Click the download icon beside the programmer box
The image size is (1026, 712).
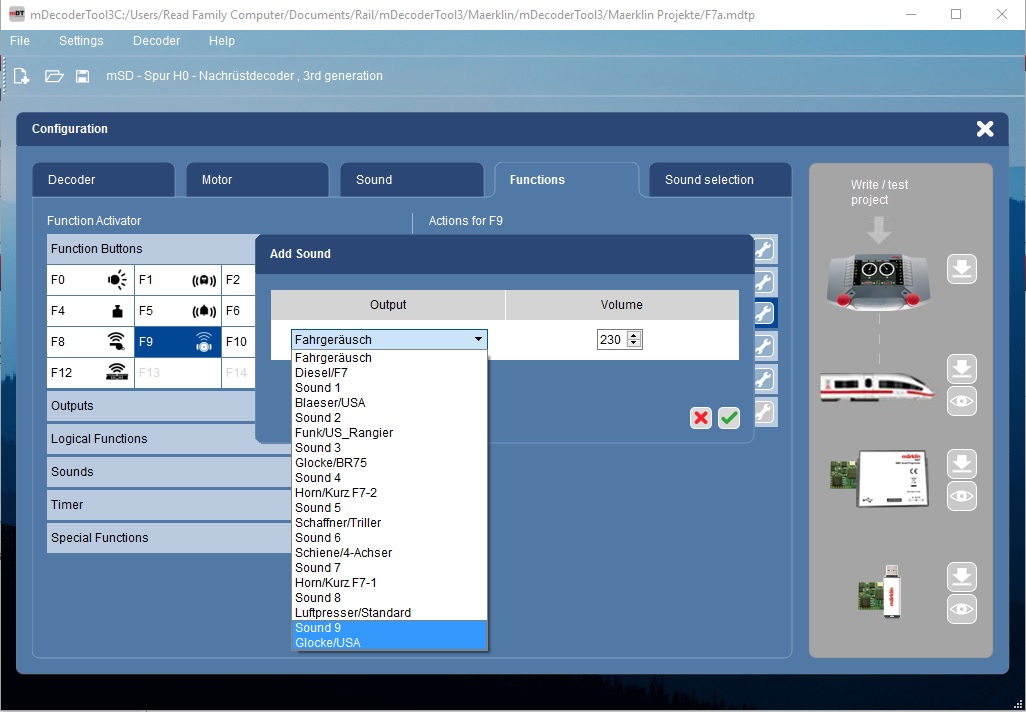click(961, 464)
